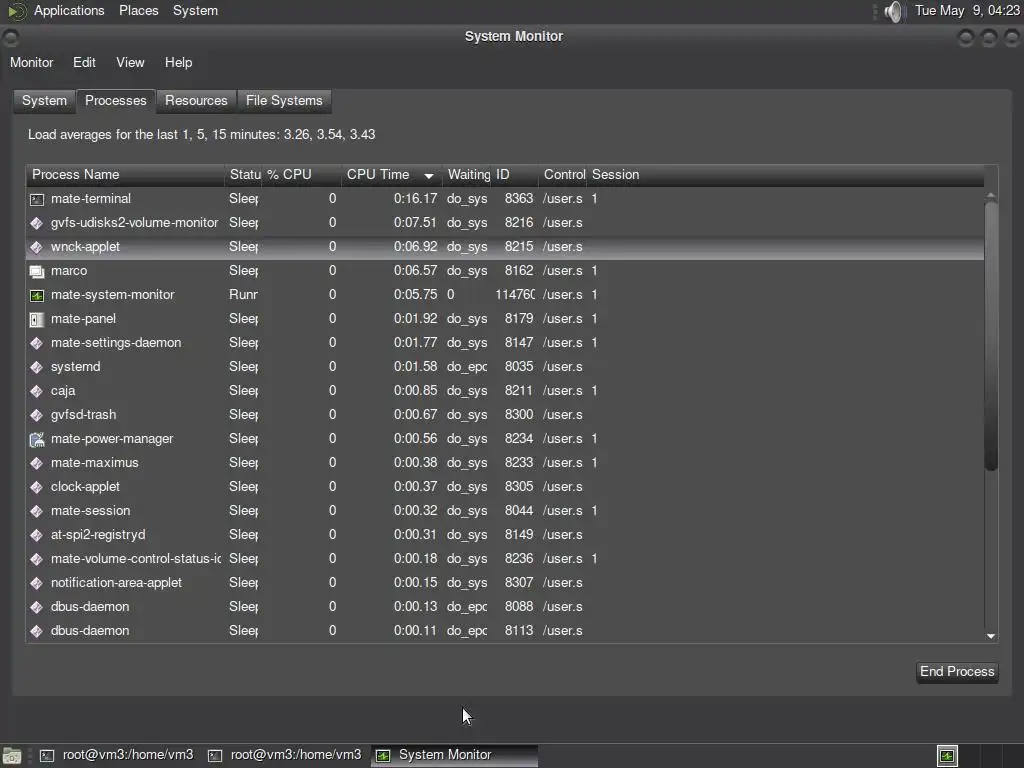Click the mate-terminal process icon

(37, 199)
